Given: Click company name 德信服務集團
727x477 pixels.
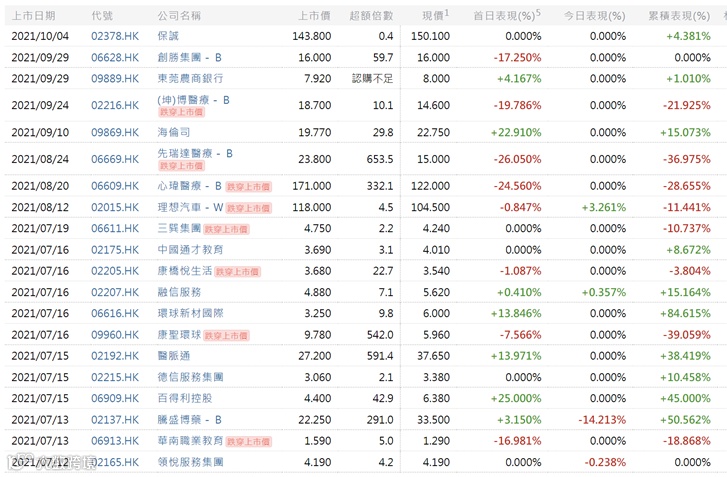Looking at the screenshot, I should (190, 377).
